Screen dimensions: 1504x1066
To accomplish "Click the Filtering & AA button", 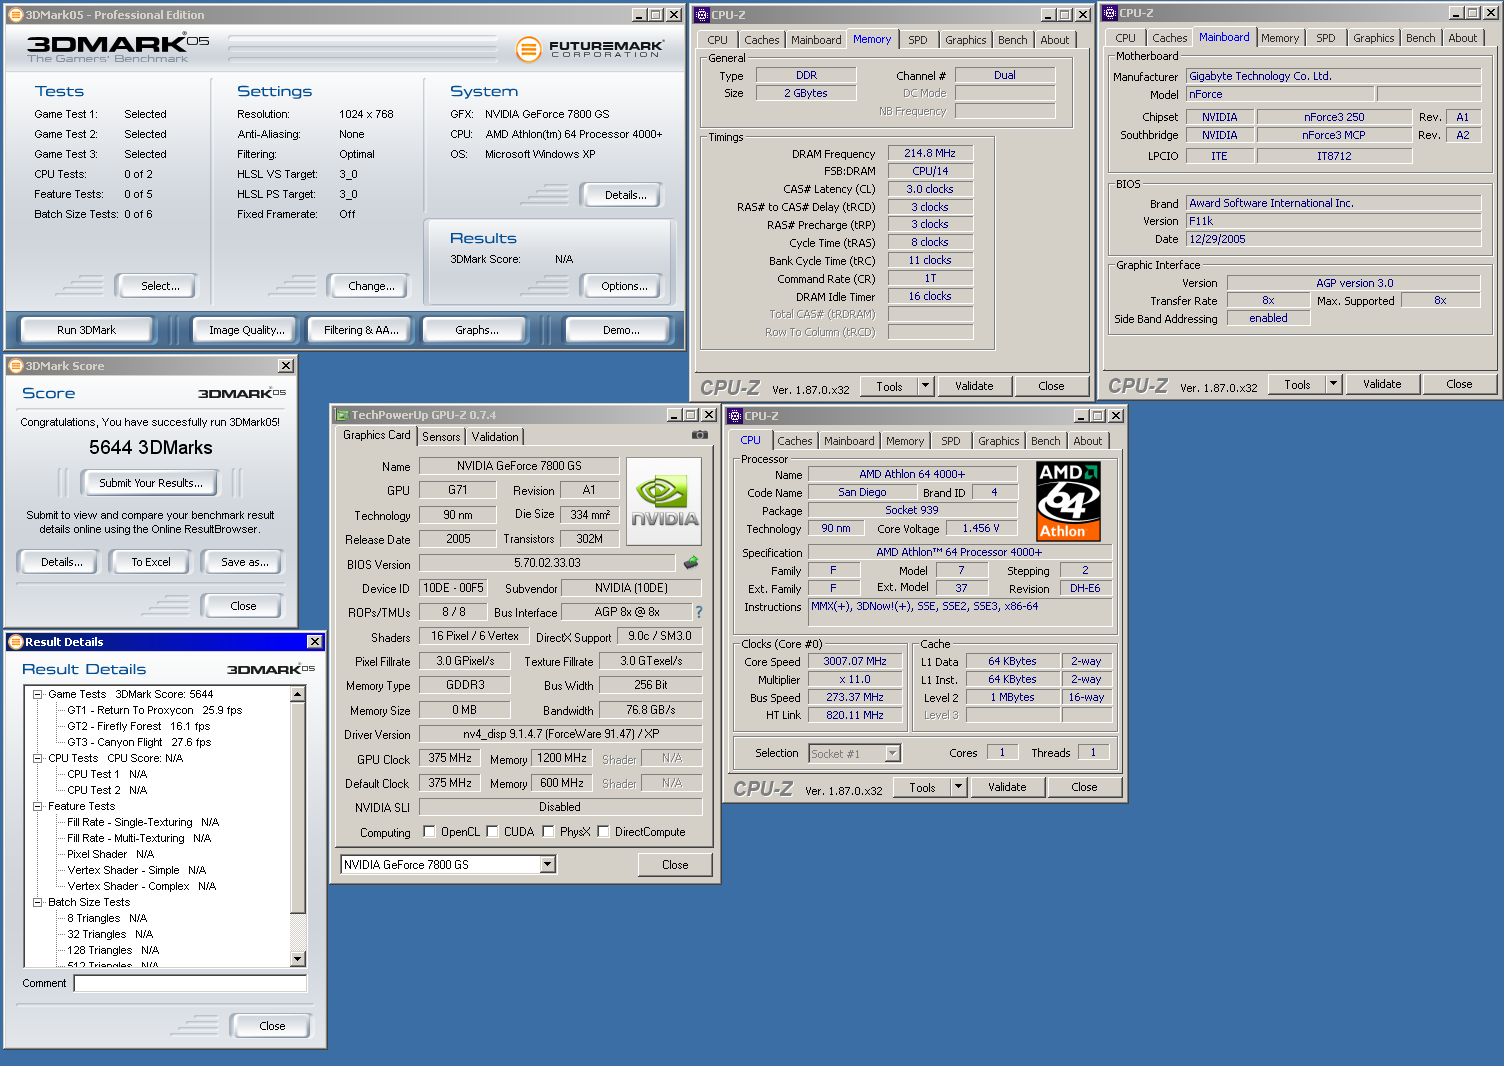I will (x=361, y=330).
